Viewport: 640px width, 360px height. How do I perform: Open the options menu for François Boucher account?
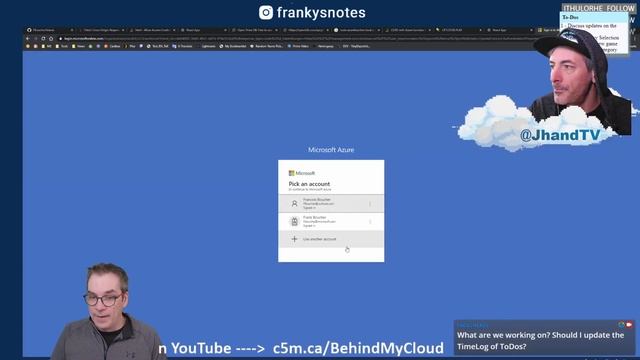coord(370,204)
